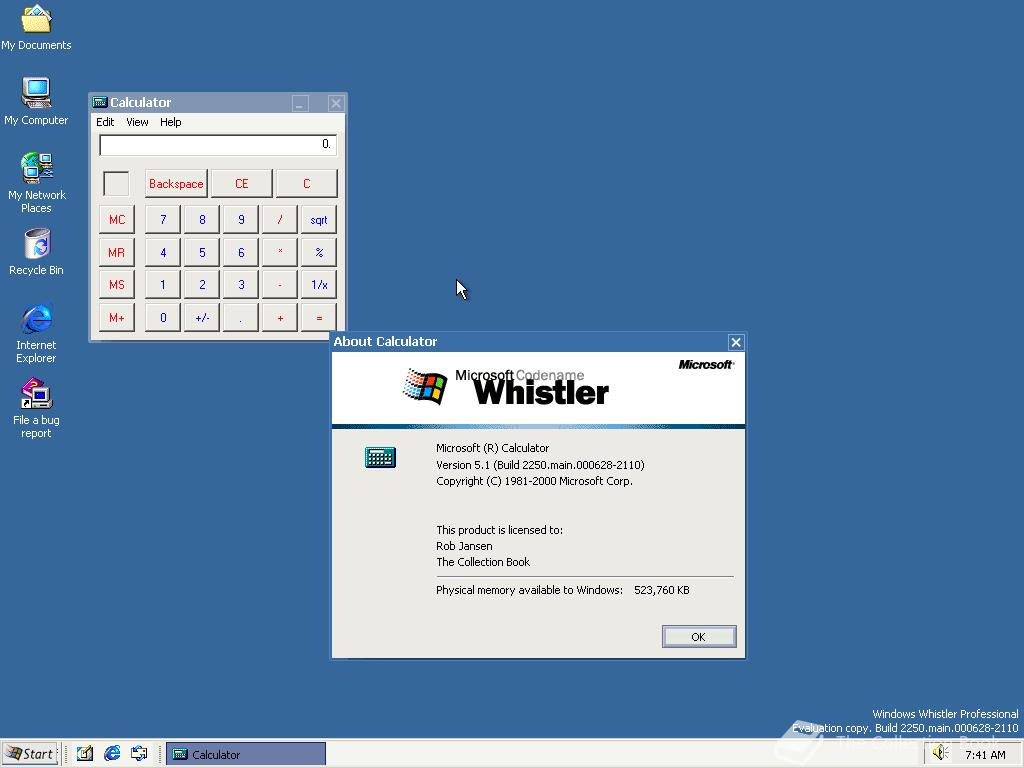Click calculator digit 3 key

[x=241, y=285]
